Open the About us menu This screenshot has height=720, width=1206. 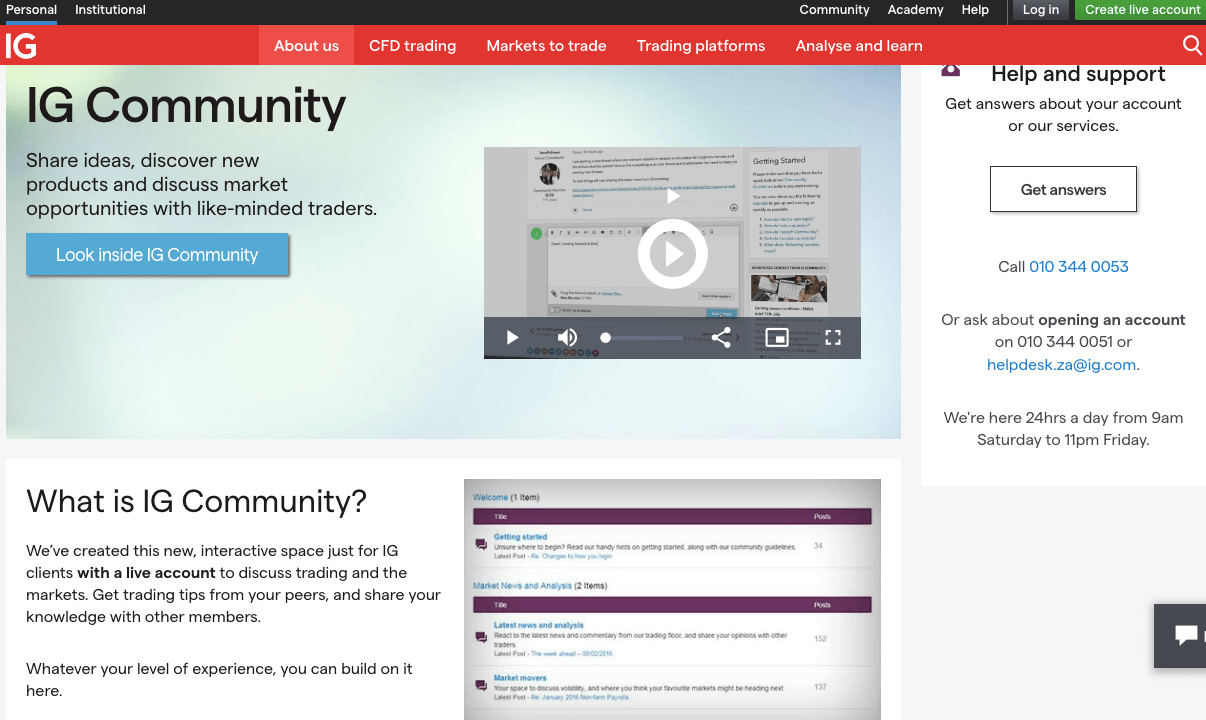coord(306,46)
